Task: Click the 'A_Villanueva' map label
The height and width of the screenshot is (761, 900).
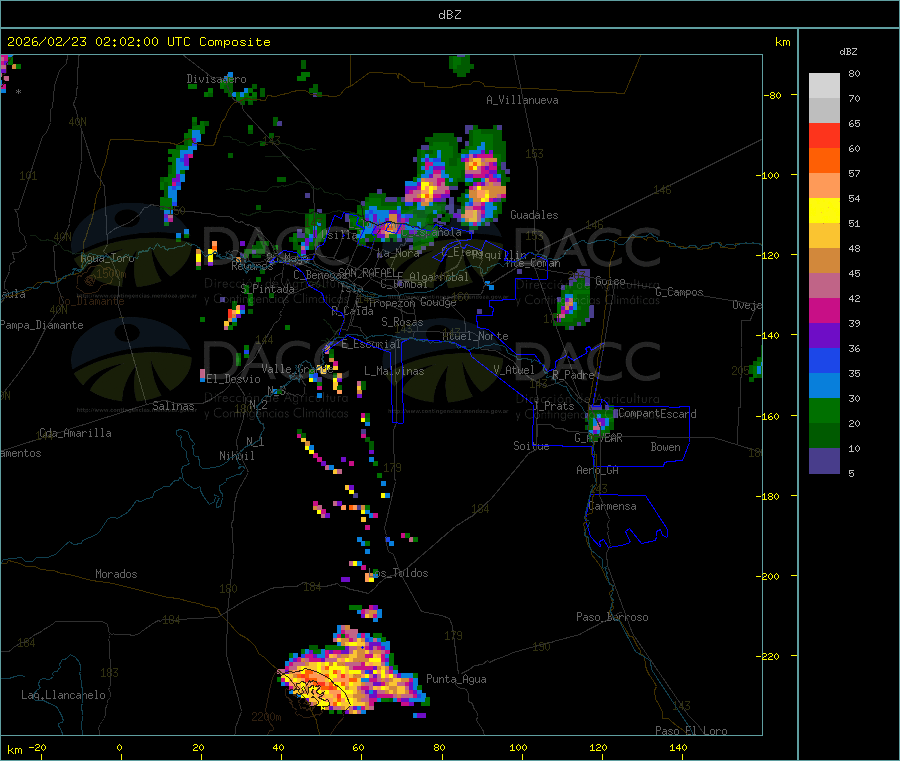Action: coord(522,100)
